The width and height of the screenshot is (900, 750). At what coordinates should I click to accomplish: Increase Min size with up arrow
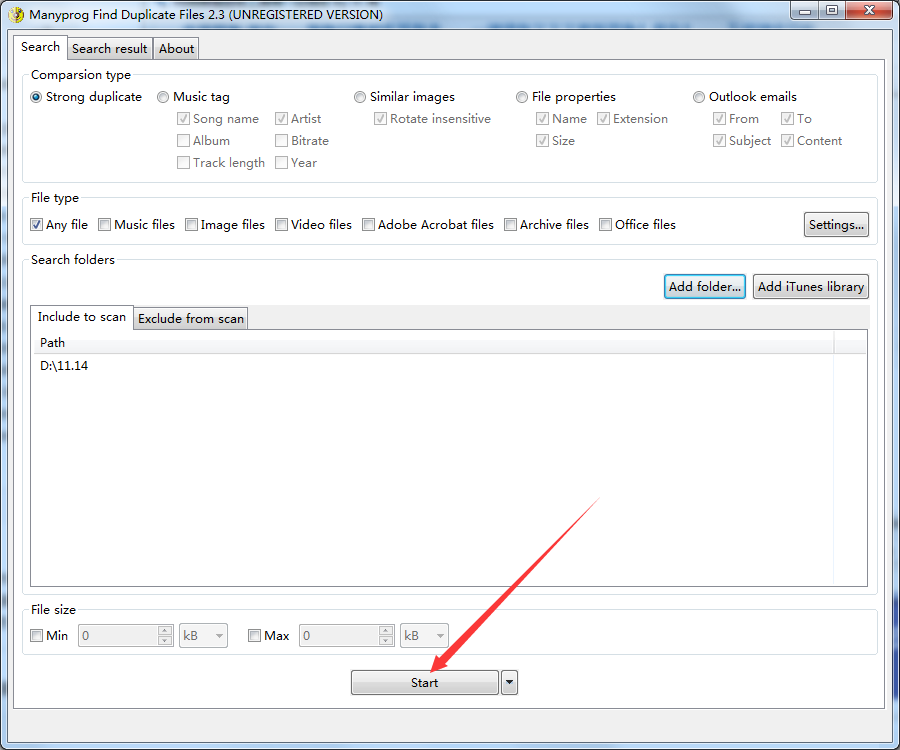pyautogui.click(x=165, y=630)
